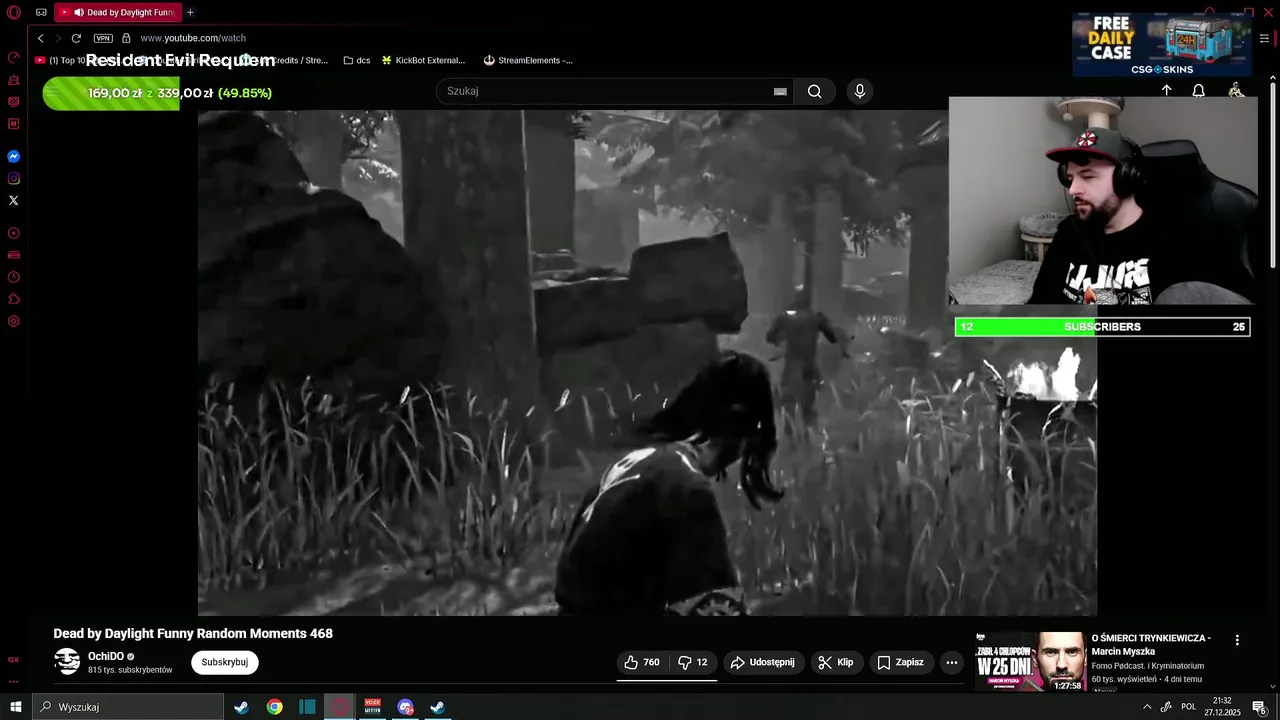This screenshot has width=1280, height=720.
Task: Click the Klip scissors button
Action: coord(836,662)
